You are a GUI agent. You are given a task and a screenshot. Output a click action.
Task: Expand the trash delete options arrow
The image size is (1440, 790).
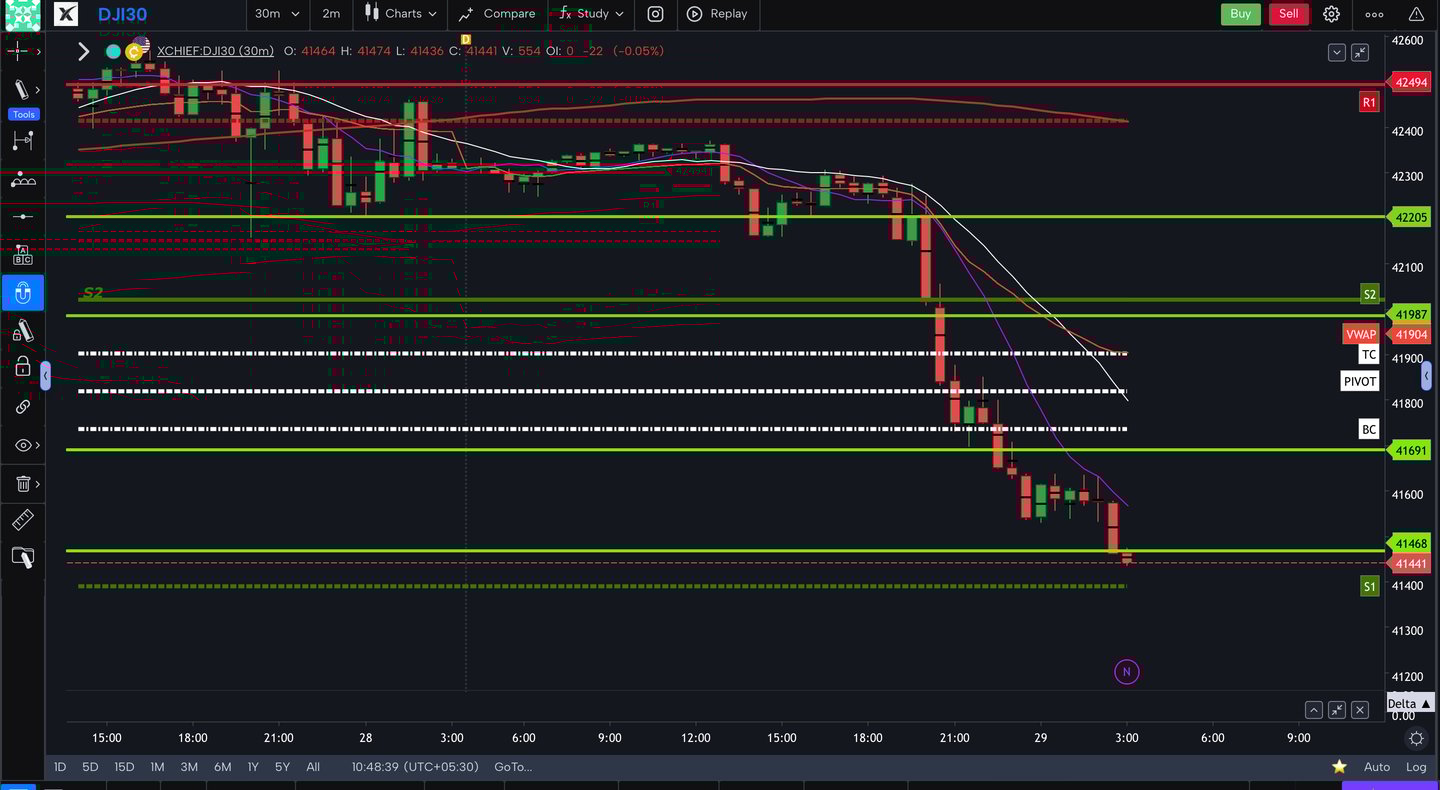(37, 484)
